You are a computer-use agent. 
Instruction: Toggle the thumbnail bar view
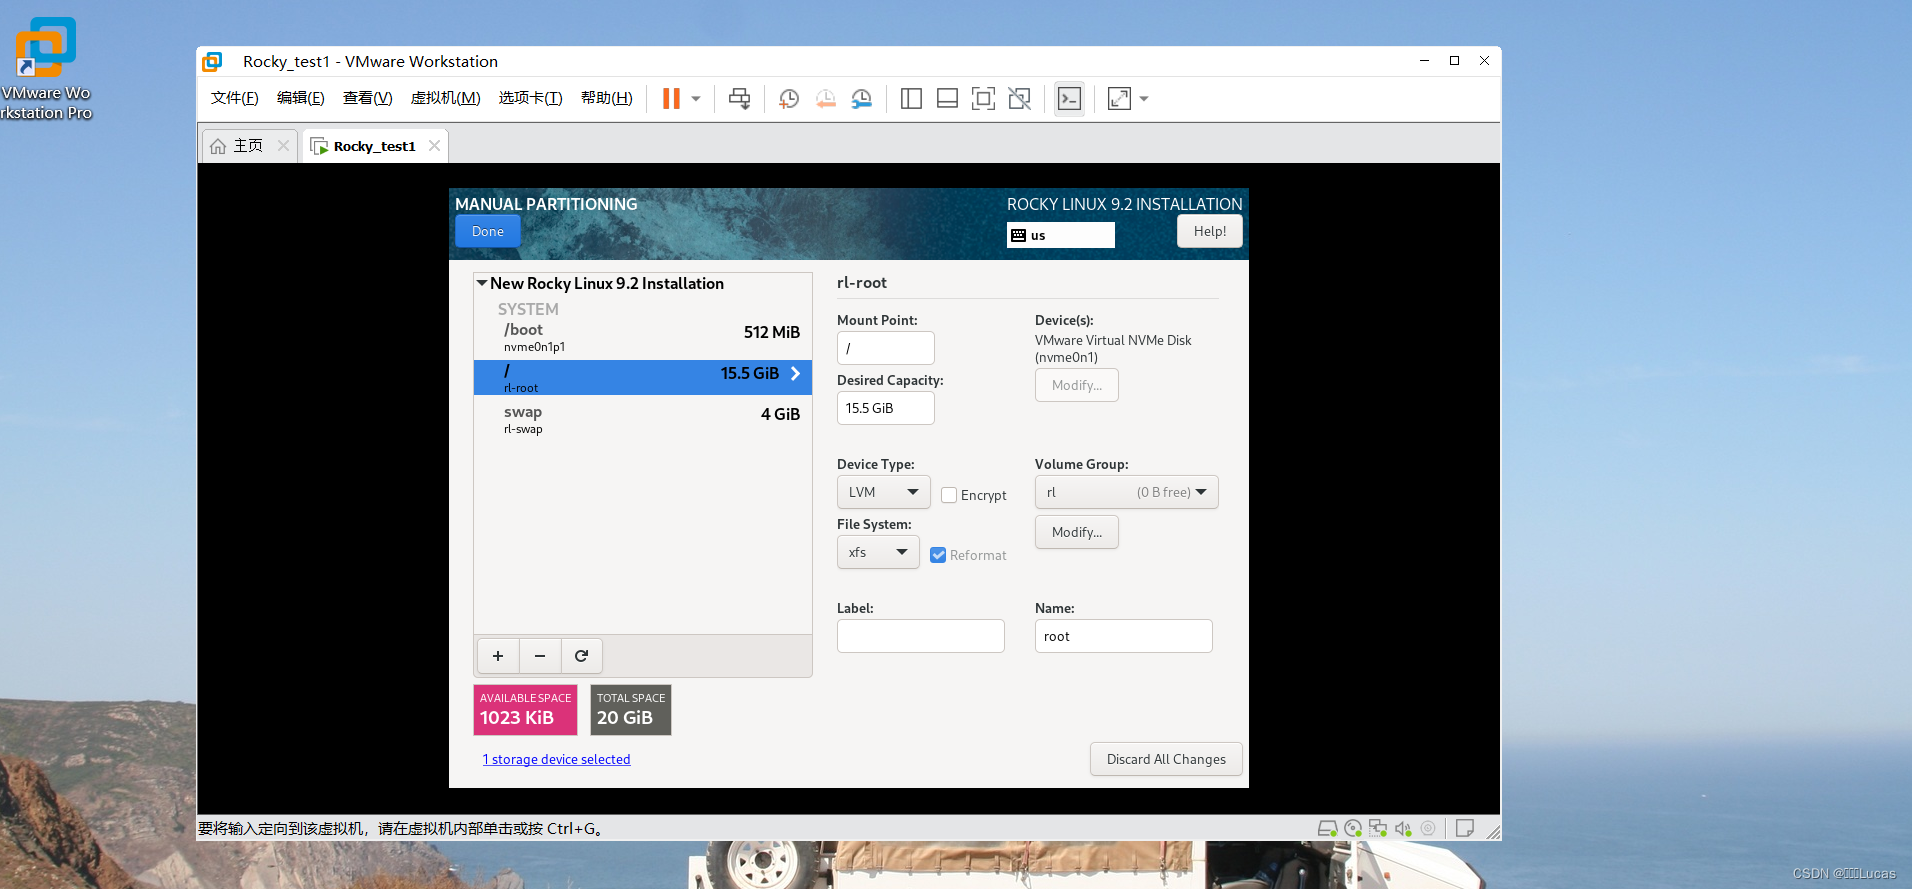[947, 98]
